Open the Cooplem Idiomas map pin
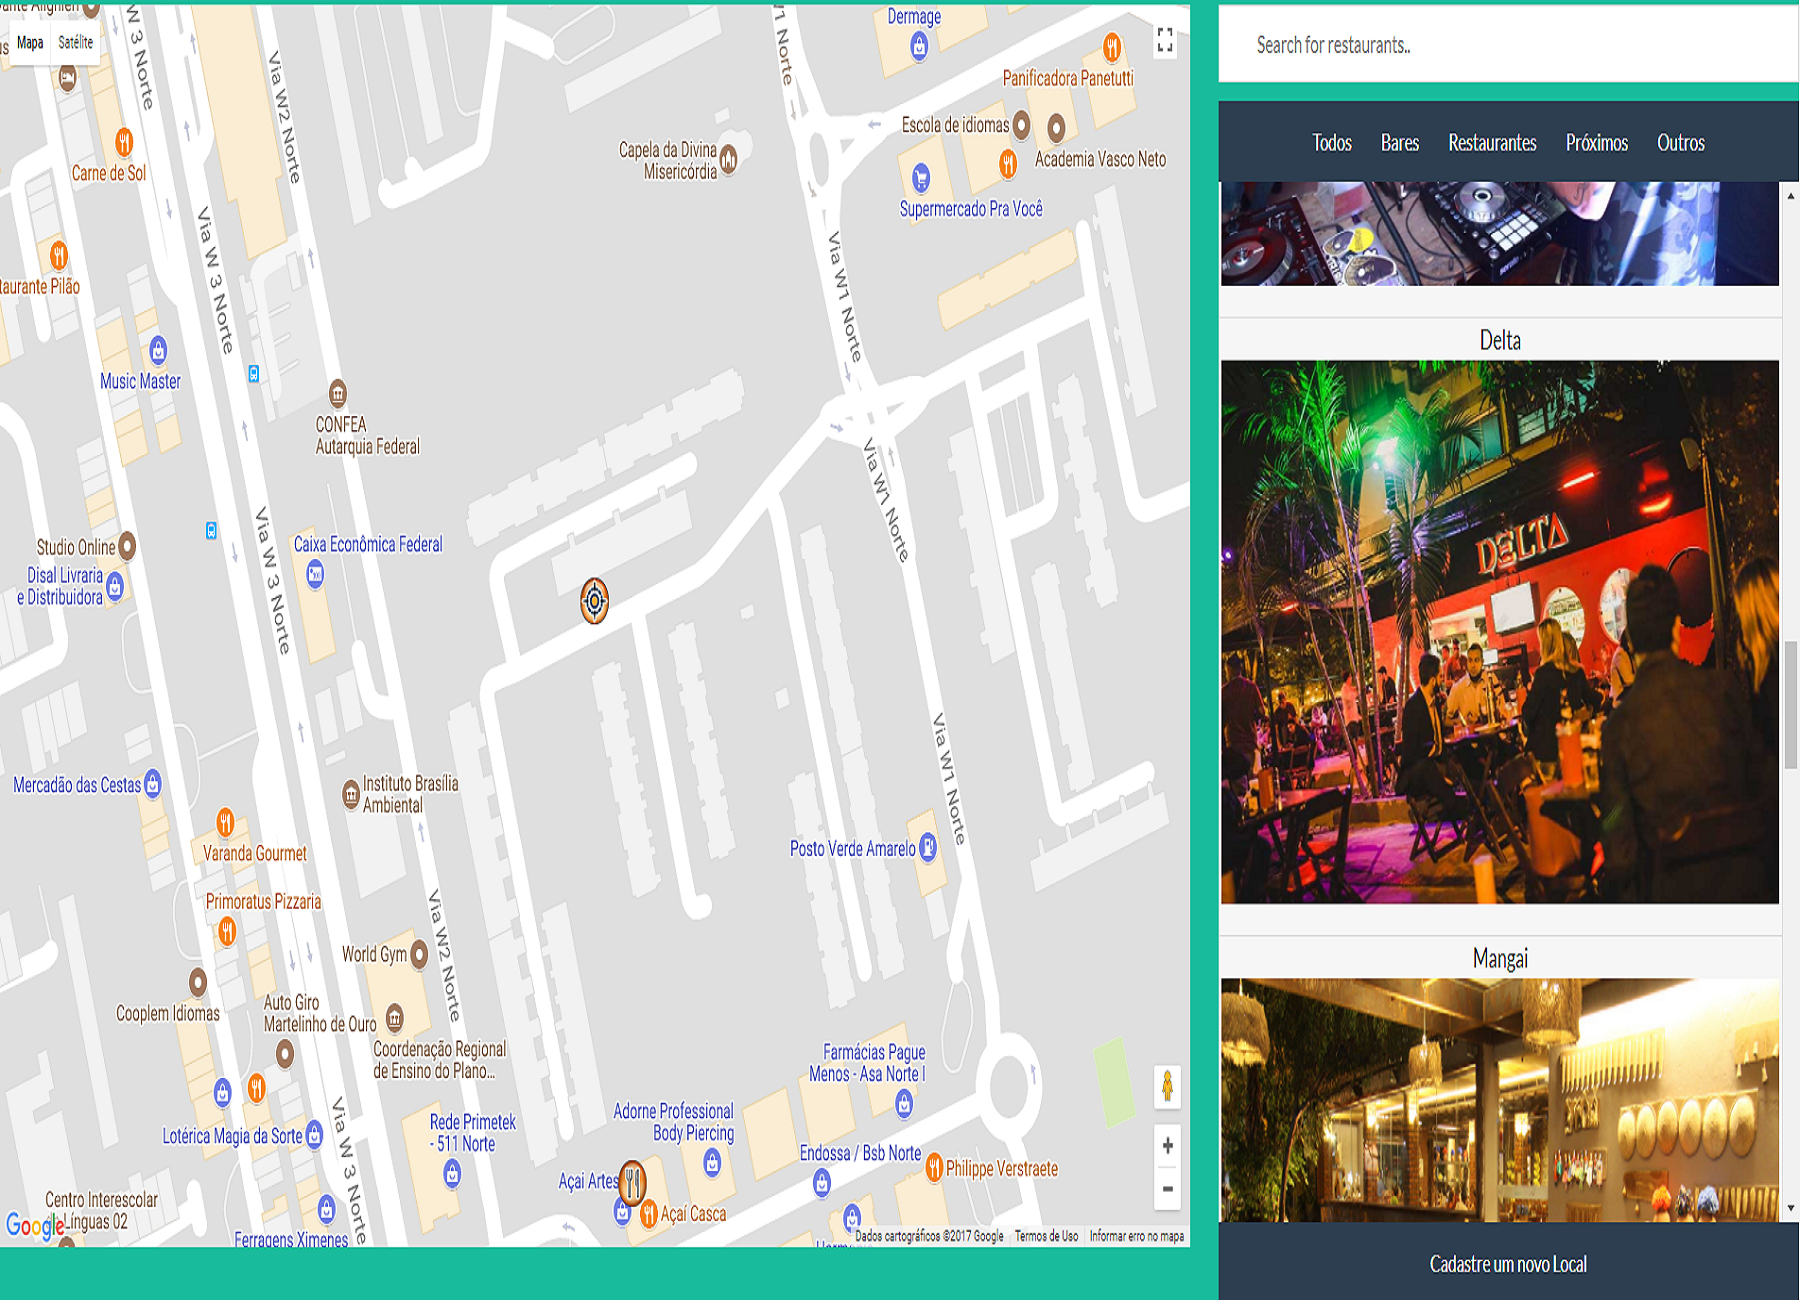1800x1300 pixels. [198, 982]
